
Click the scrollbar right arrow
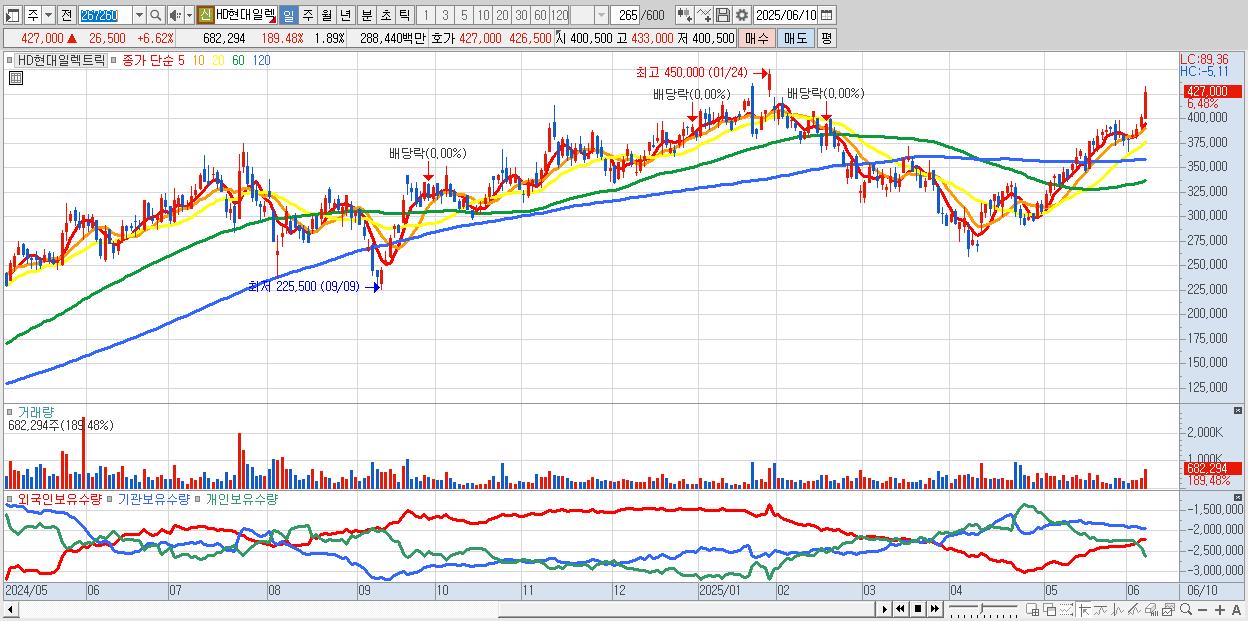click(x=884, y=609)
